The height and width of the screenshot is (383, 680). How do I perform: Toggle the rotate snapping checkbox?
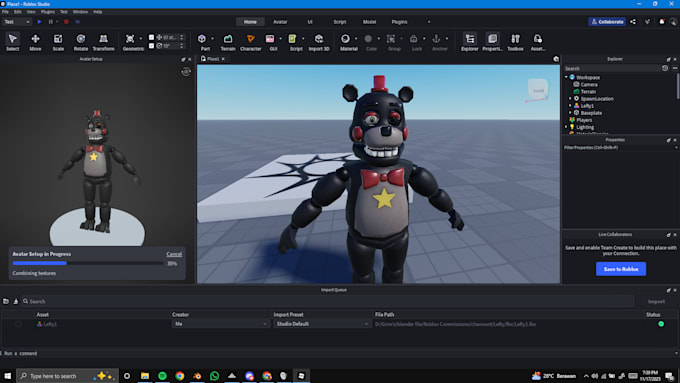click(x=151, y=46)
